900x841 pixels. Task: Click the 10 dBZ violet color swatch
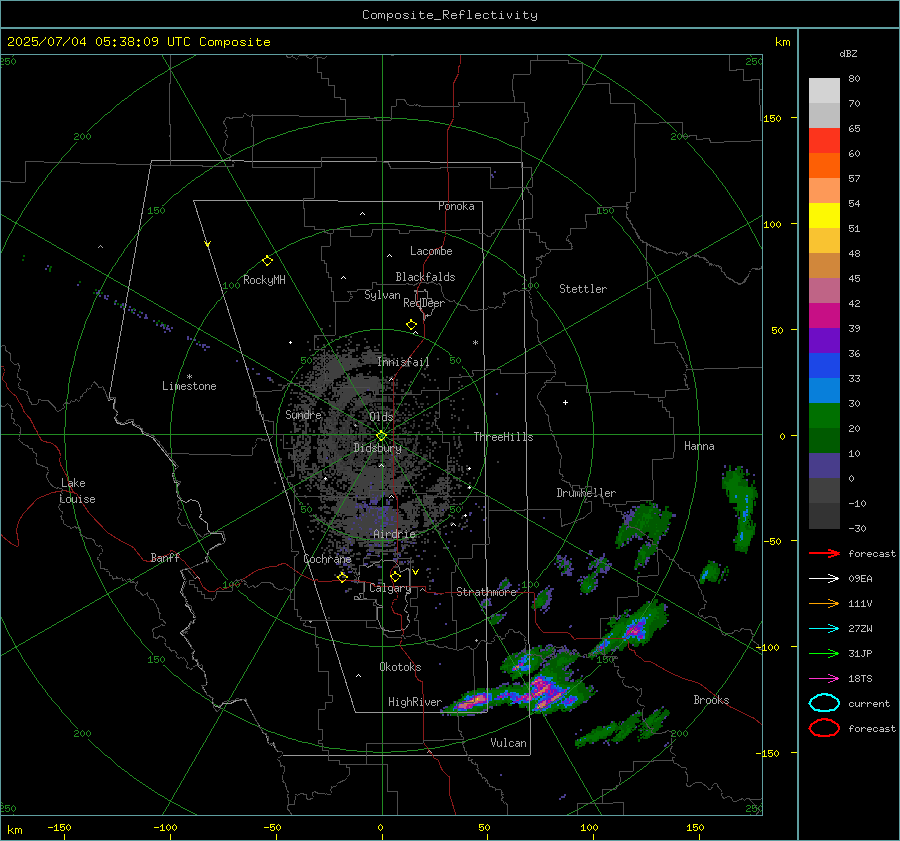824,466
